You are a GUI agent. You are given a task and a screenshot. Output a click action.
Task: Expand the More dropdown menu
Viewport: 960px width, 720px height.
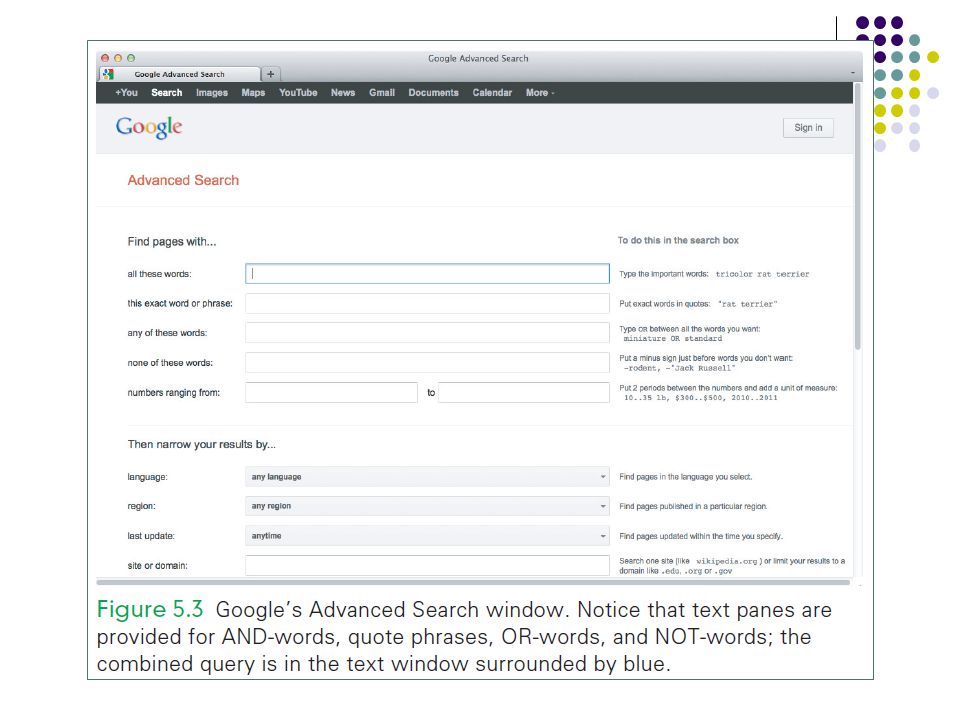pyautogui.click(x=539, y=92)
